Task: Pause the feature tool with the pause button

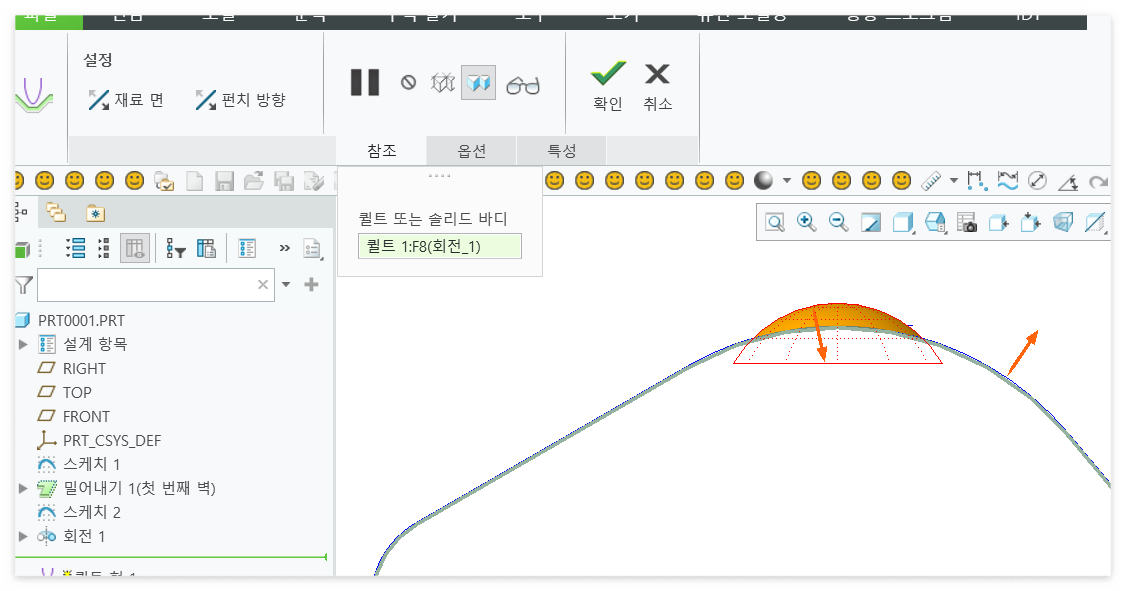Action: [x=365, y=83]
